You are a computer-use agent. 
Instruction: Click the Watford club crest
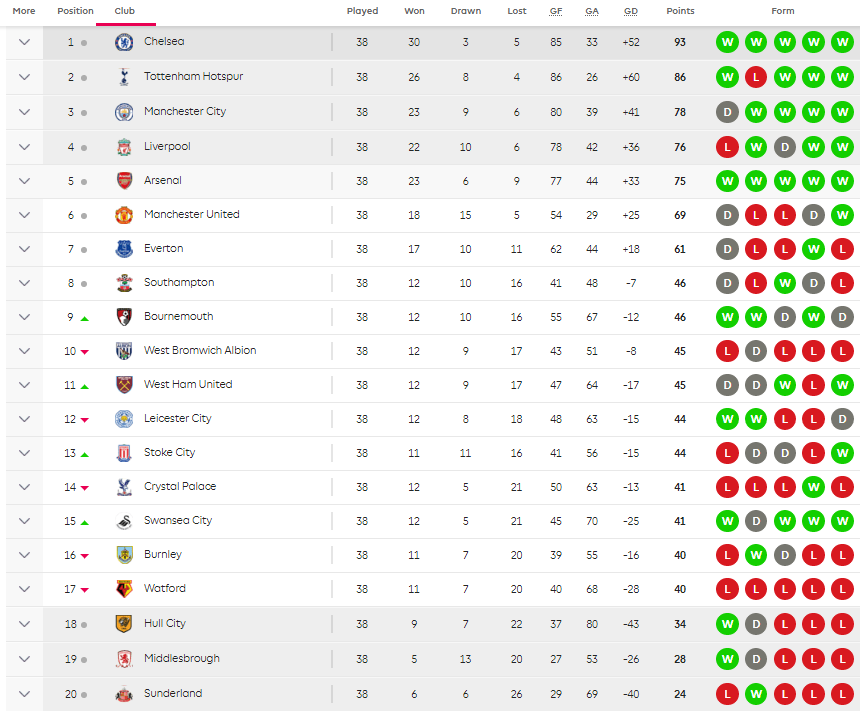tap(124, 589)
